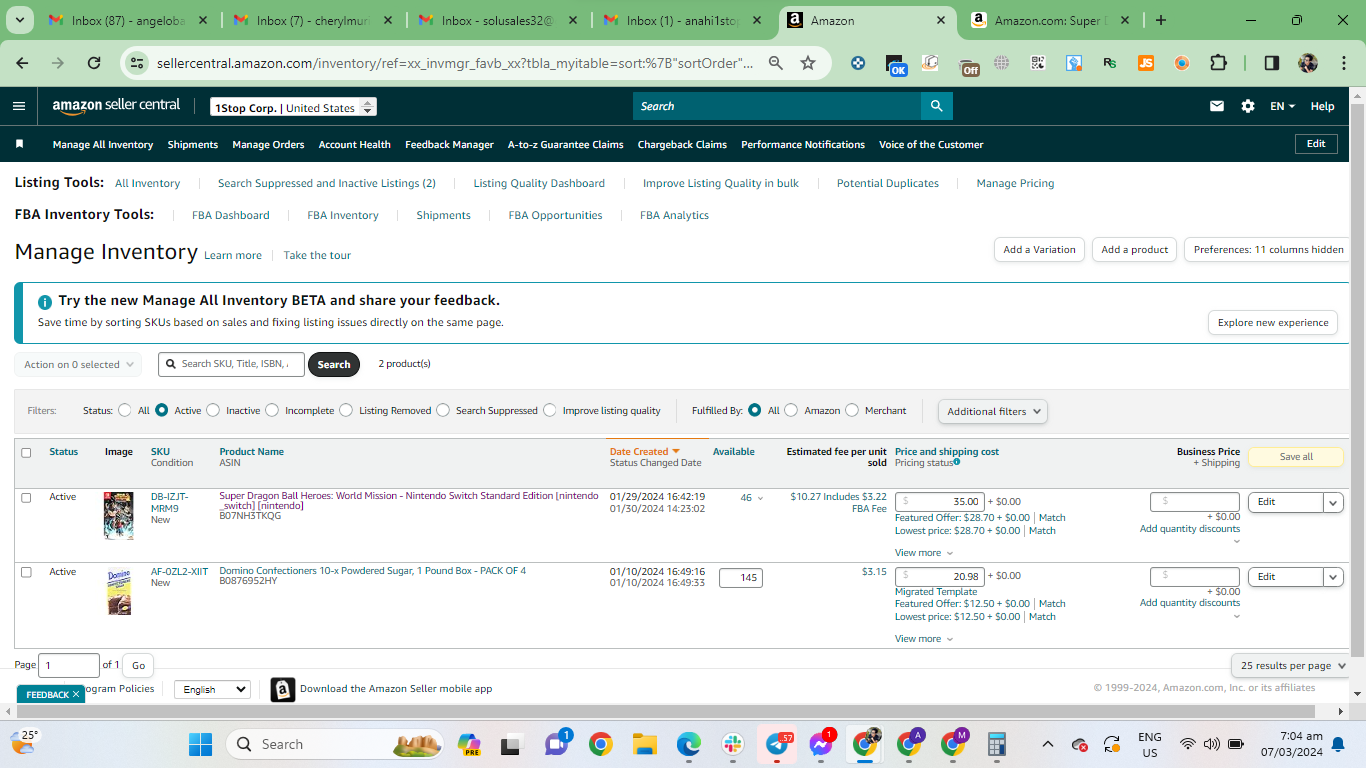This screenshot has height=768, width=1366.
Task: Click the magnifier button beside the top search bar
Action: 936,106
